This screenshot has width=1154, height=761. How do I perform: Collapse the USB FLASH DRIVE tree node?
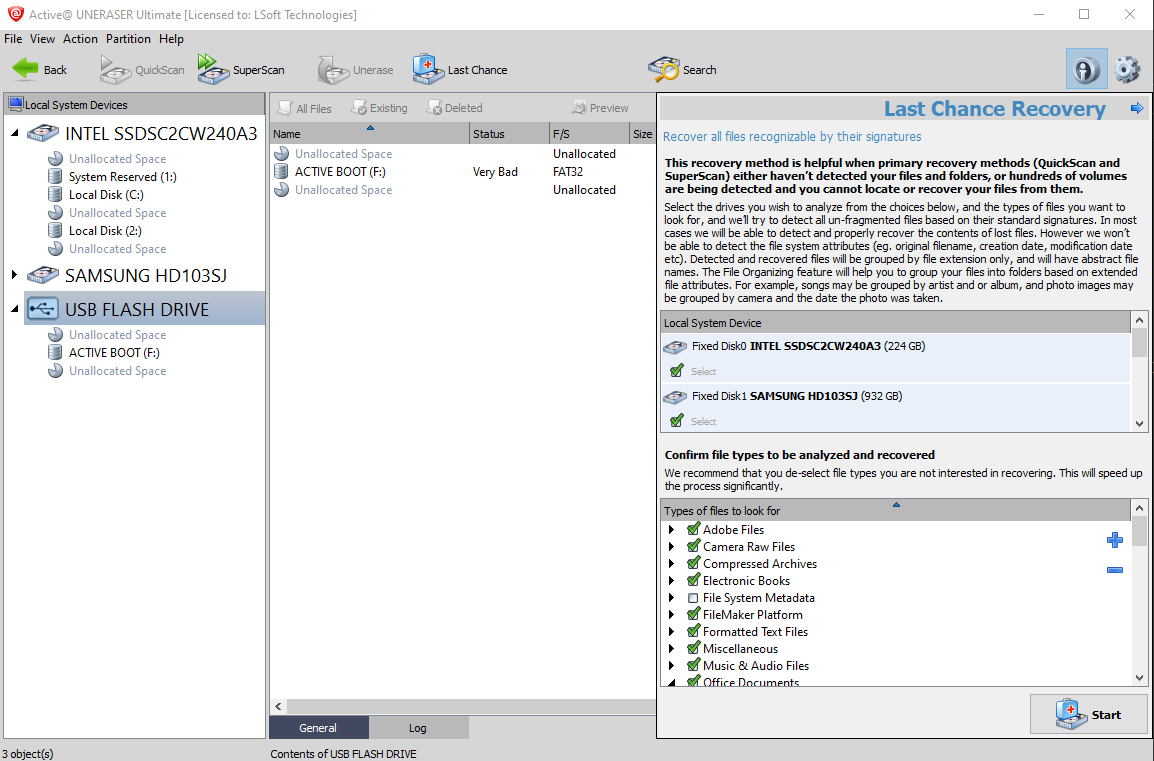point(15,310)
